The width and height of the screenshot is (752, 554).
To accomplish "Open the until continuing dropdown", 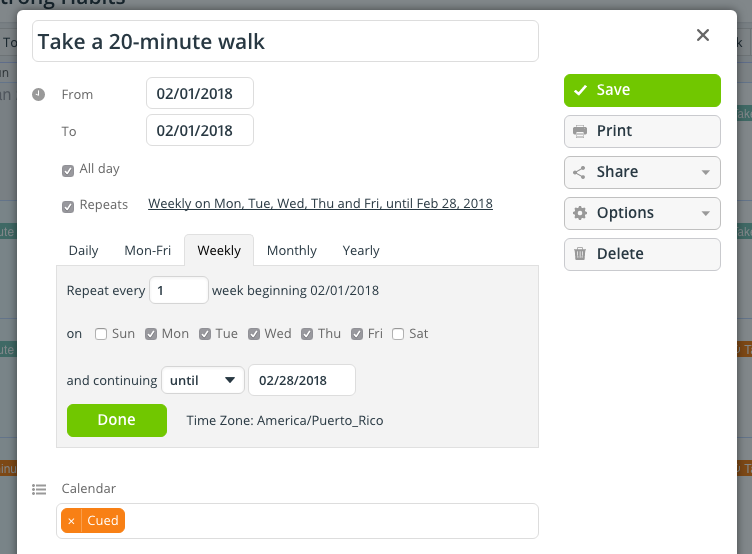I will click(203, 380).
